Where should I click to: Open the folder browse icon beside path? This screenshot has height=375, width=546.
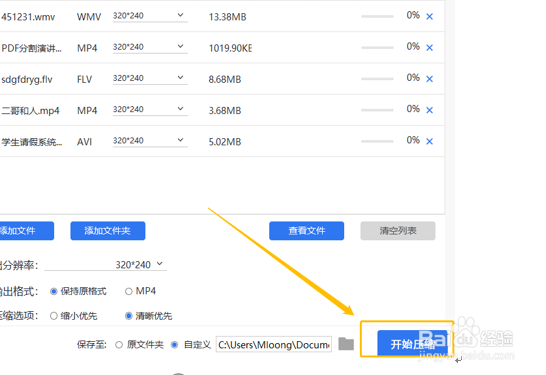click(346, 344)
